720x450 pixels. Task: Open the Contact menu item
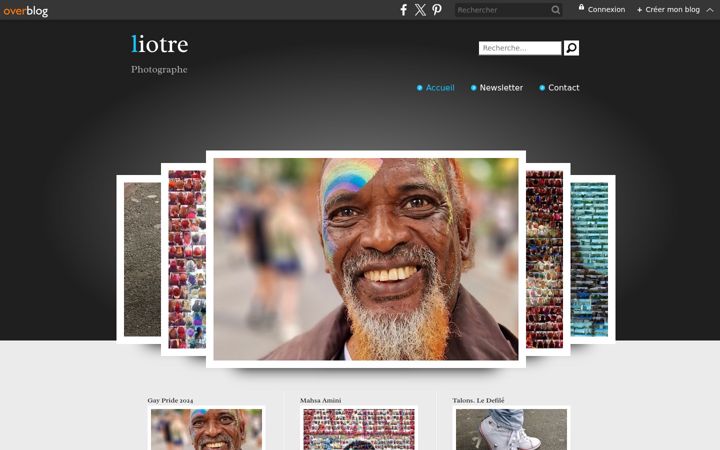[559, 88]
